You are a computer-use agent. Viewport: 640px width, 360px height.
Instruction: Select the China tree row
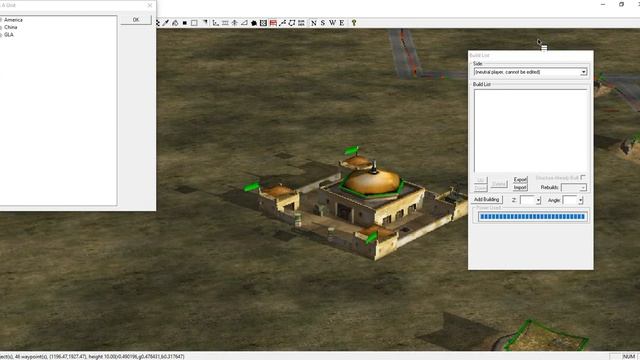pyautogui.click(x=11, y=27)
